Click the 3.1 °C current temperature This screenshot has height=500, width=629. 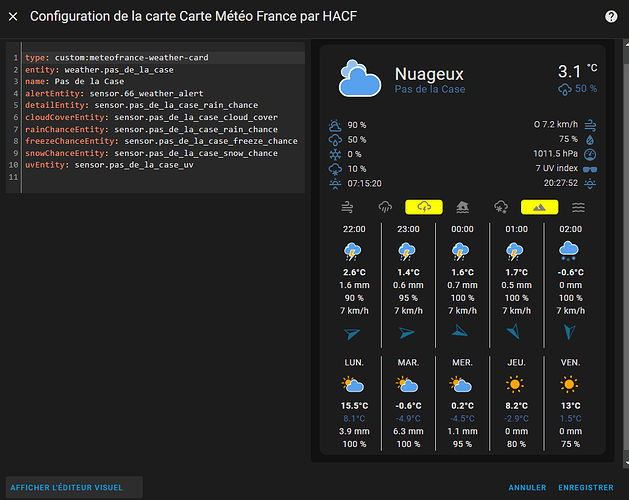(577, 71)
